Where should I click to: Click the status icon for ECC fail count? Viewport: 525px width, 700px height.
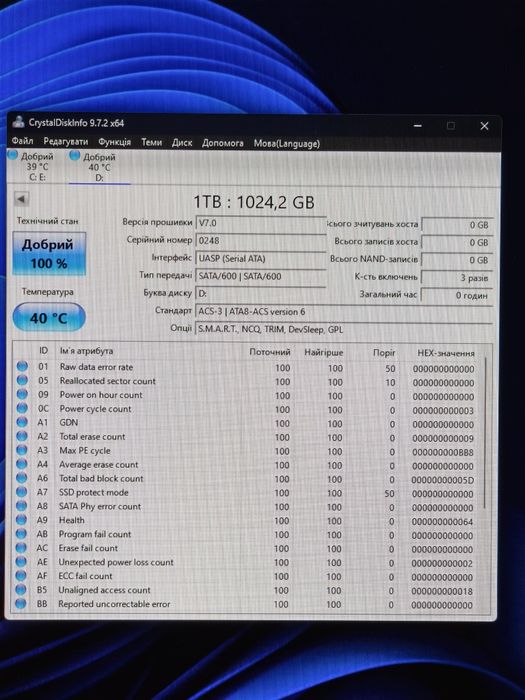[x=21, y=575]
